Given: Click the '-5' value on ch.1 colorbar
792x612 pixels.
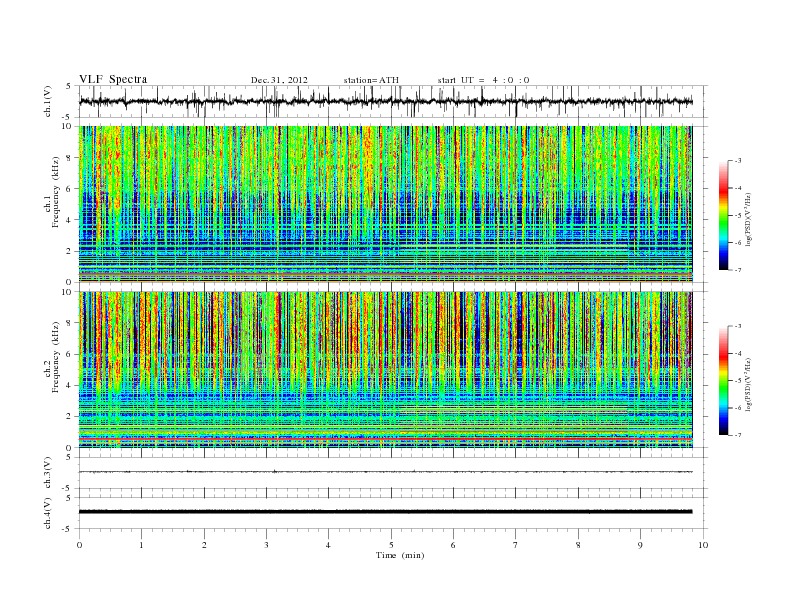Looking at the screenshot, I should tap(737, 216).
